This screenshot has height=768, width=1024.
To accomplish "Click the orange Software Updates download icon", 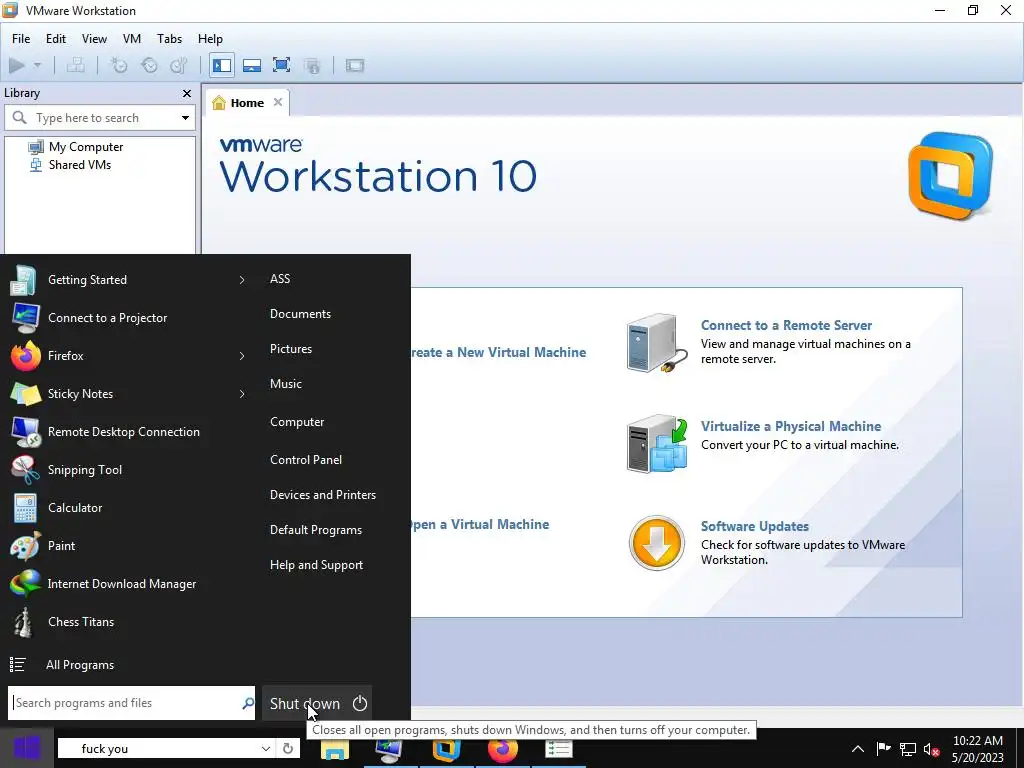I will 656,543.
